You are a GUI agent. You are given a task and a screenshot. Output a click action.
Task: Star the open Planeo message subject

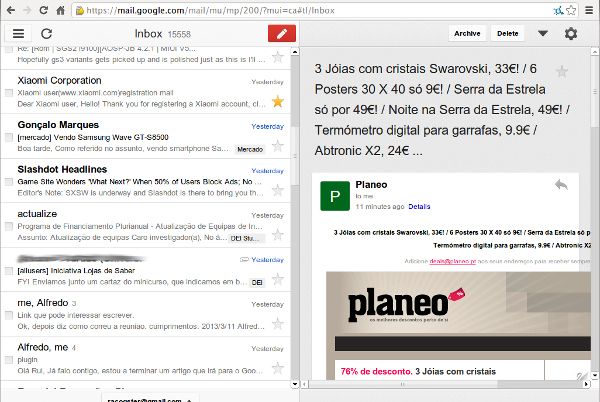[x=562, y=72]
